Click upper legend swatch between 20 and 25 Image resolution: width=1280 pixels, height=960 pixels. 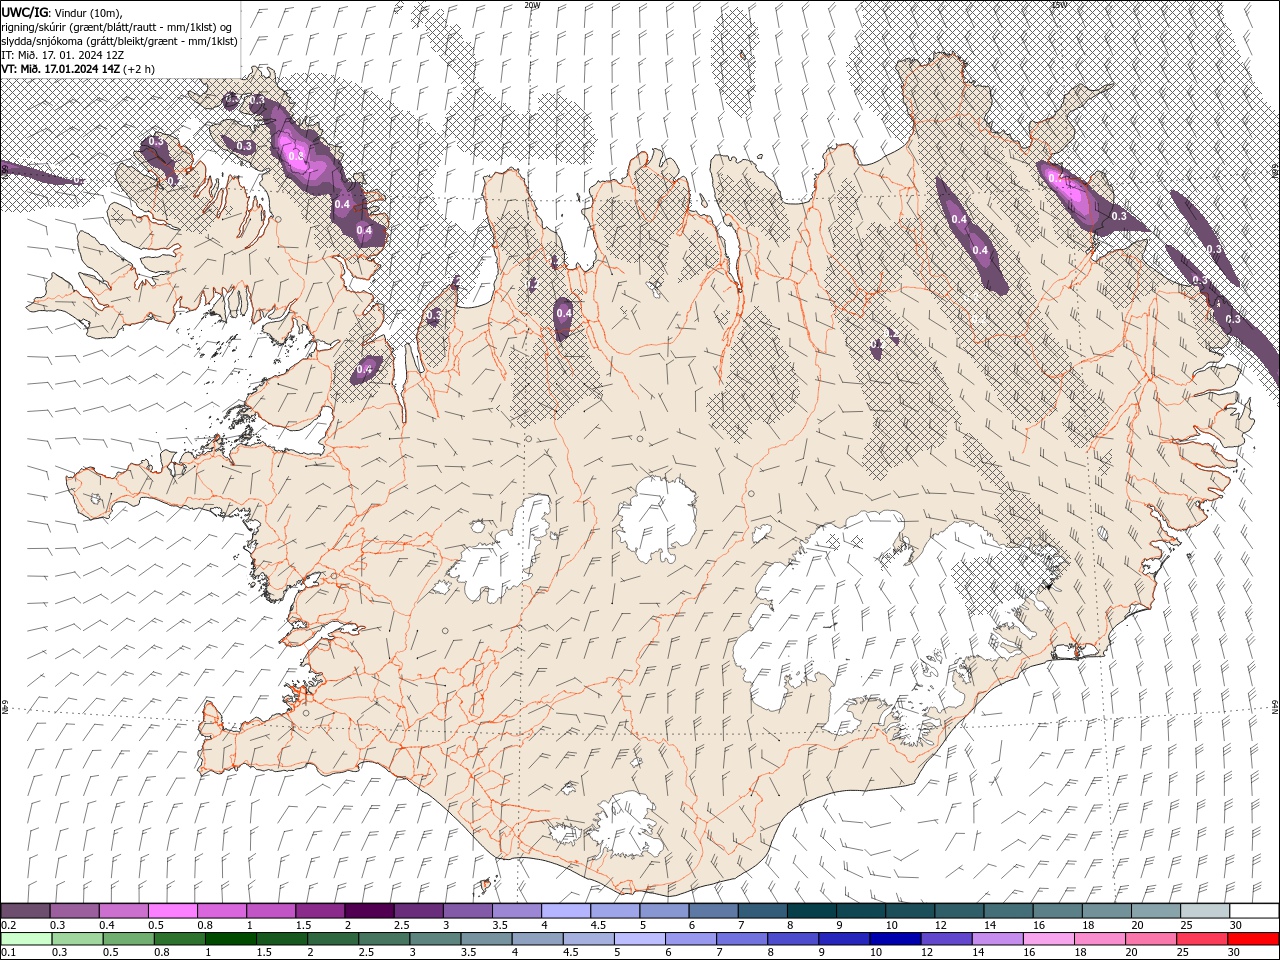pyautogui.click(x=1155, y=911)
